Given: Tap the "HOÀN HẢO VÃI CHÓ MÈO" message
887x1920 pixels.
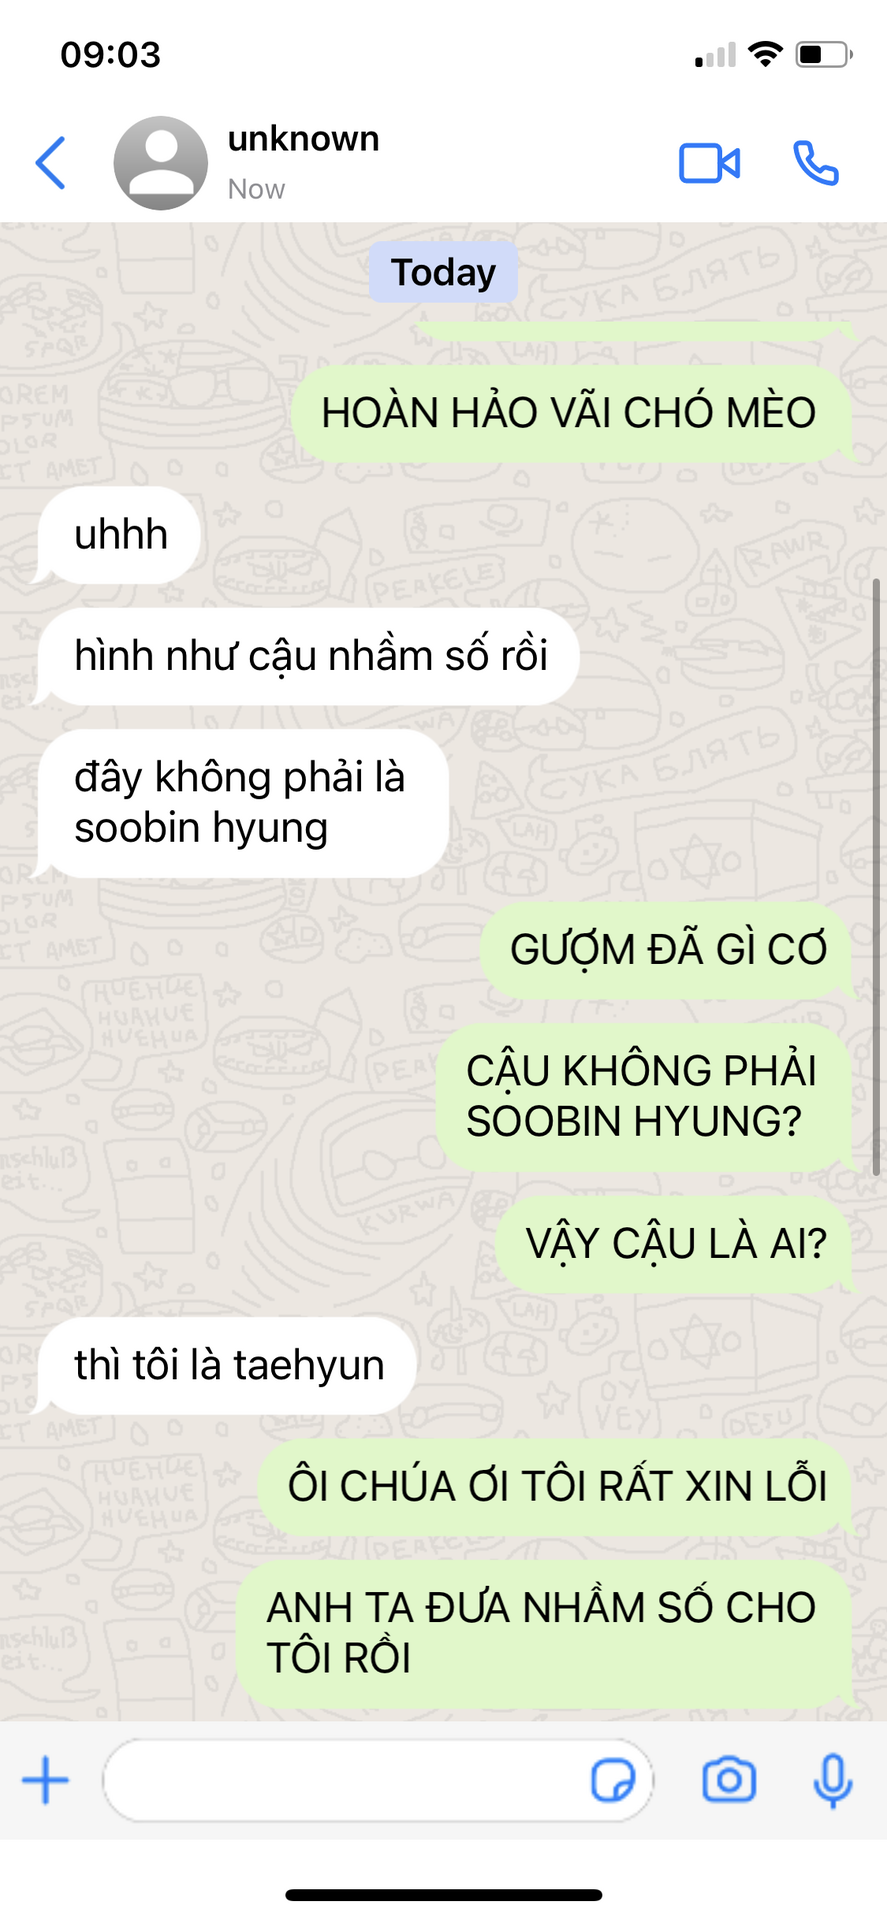Looking at the screenshot, I should coord(572,413).
